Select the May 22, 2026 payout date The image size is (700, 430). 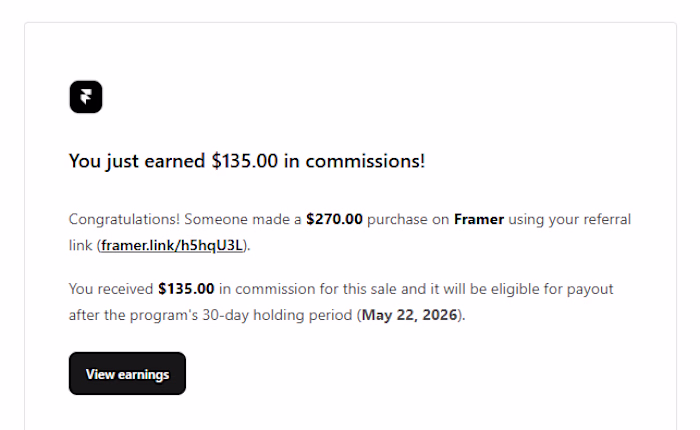tap(409, 315)
